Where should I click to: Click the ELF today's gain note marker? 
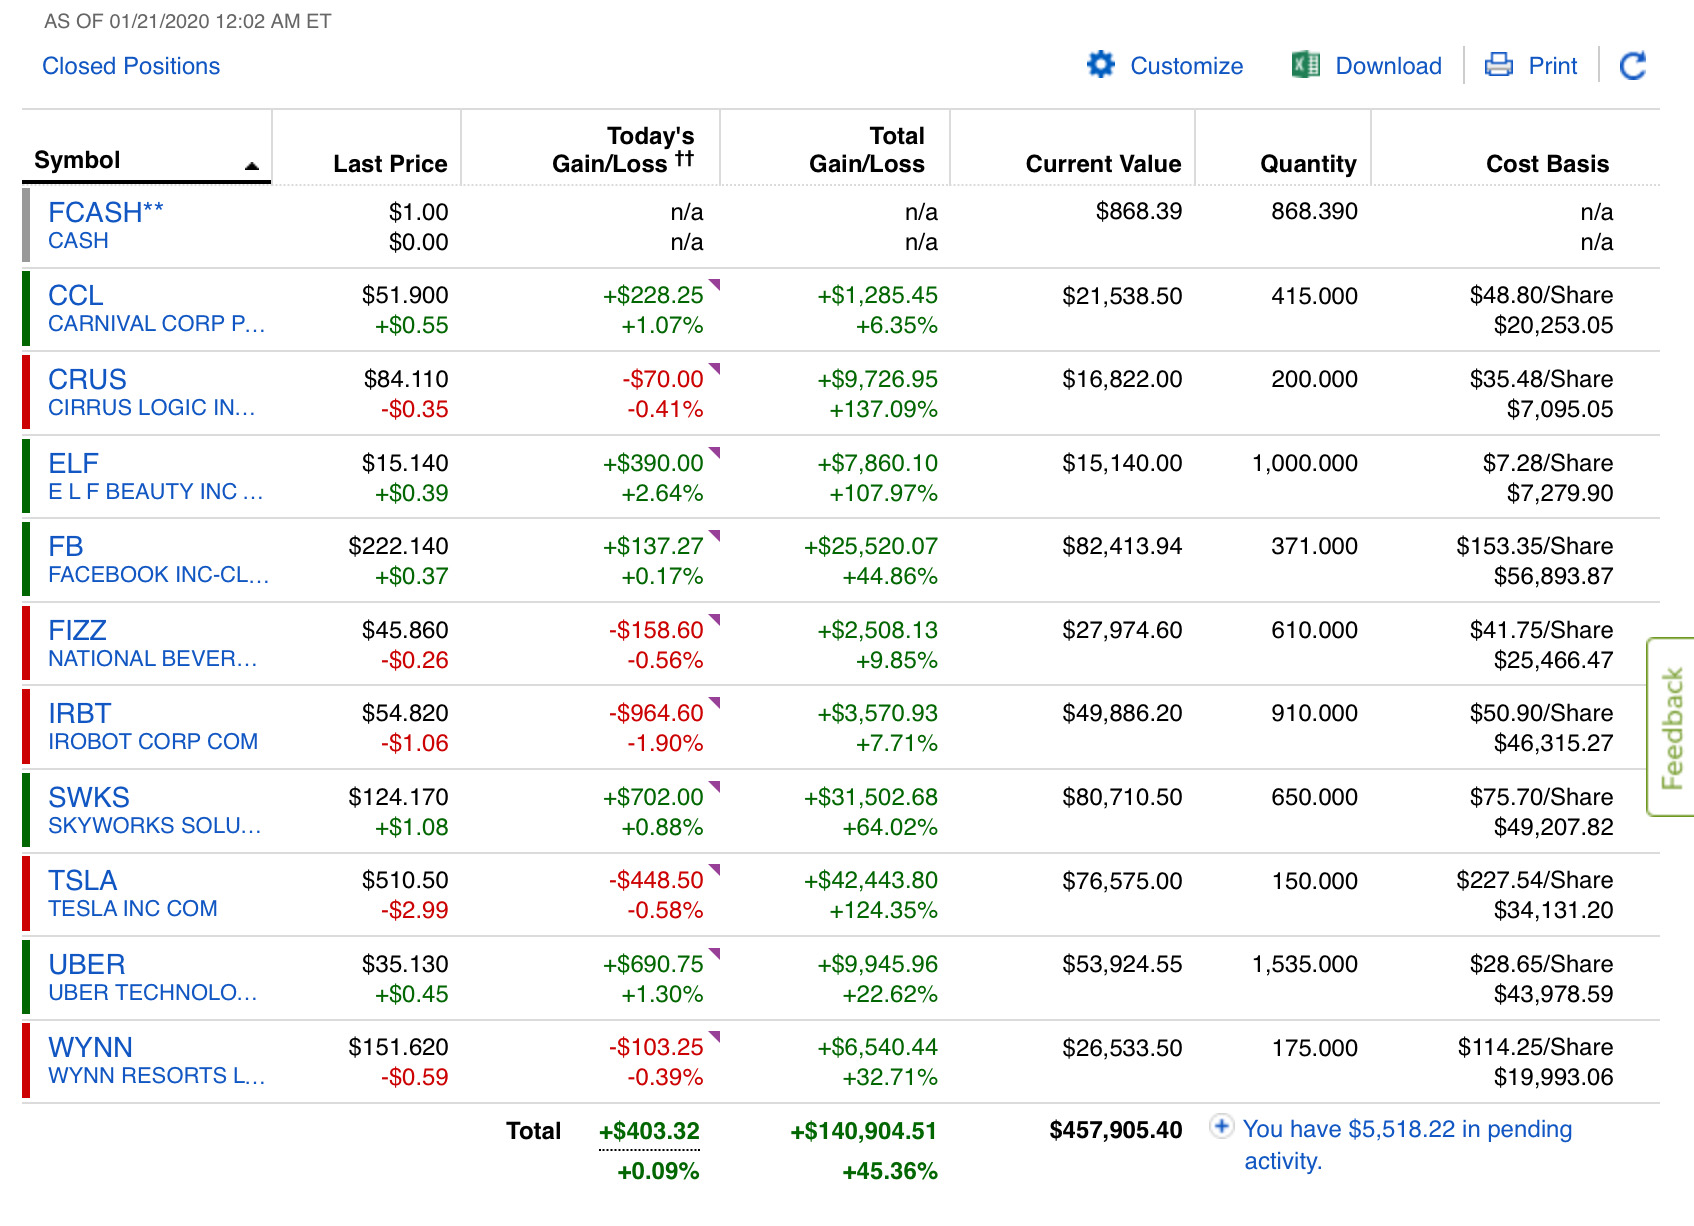714,453
